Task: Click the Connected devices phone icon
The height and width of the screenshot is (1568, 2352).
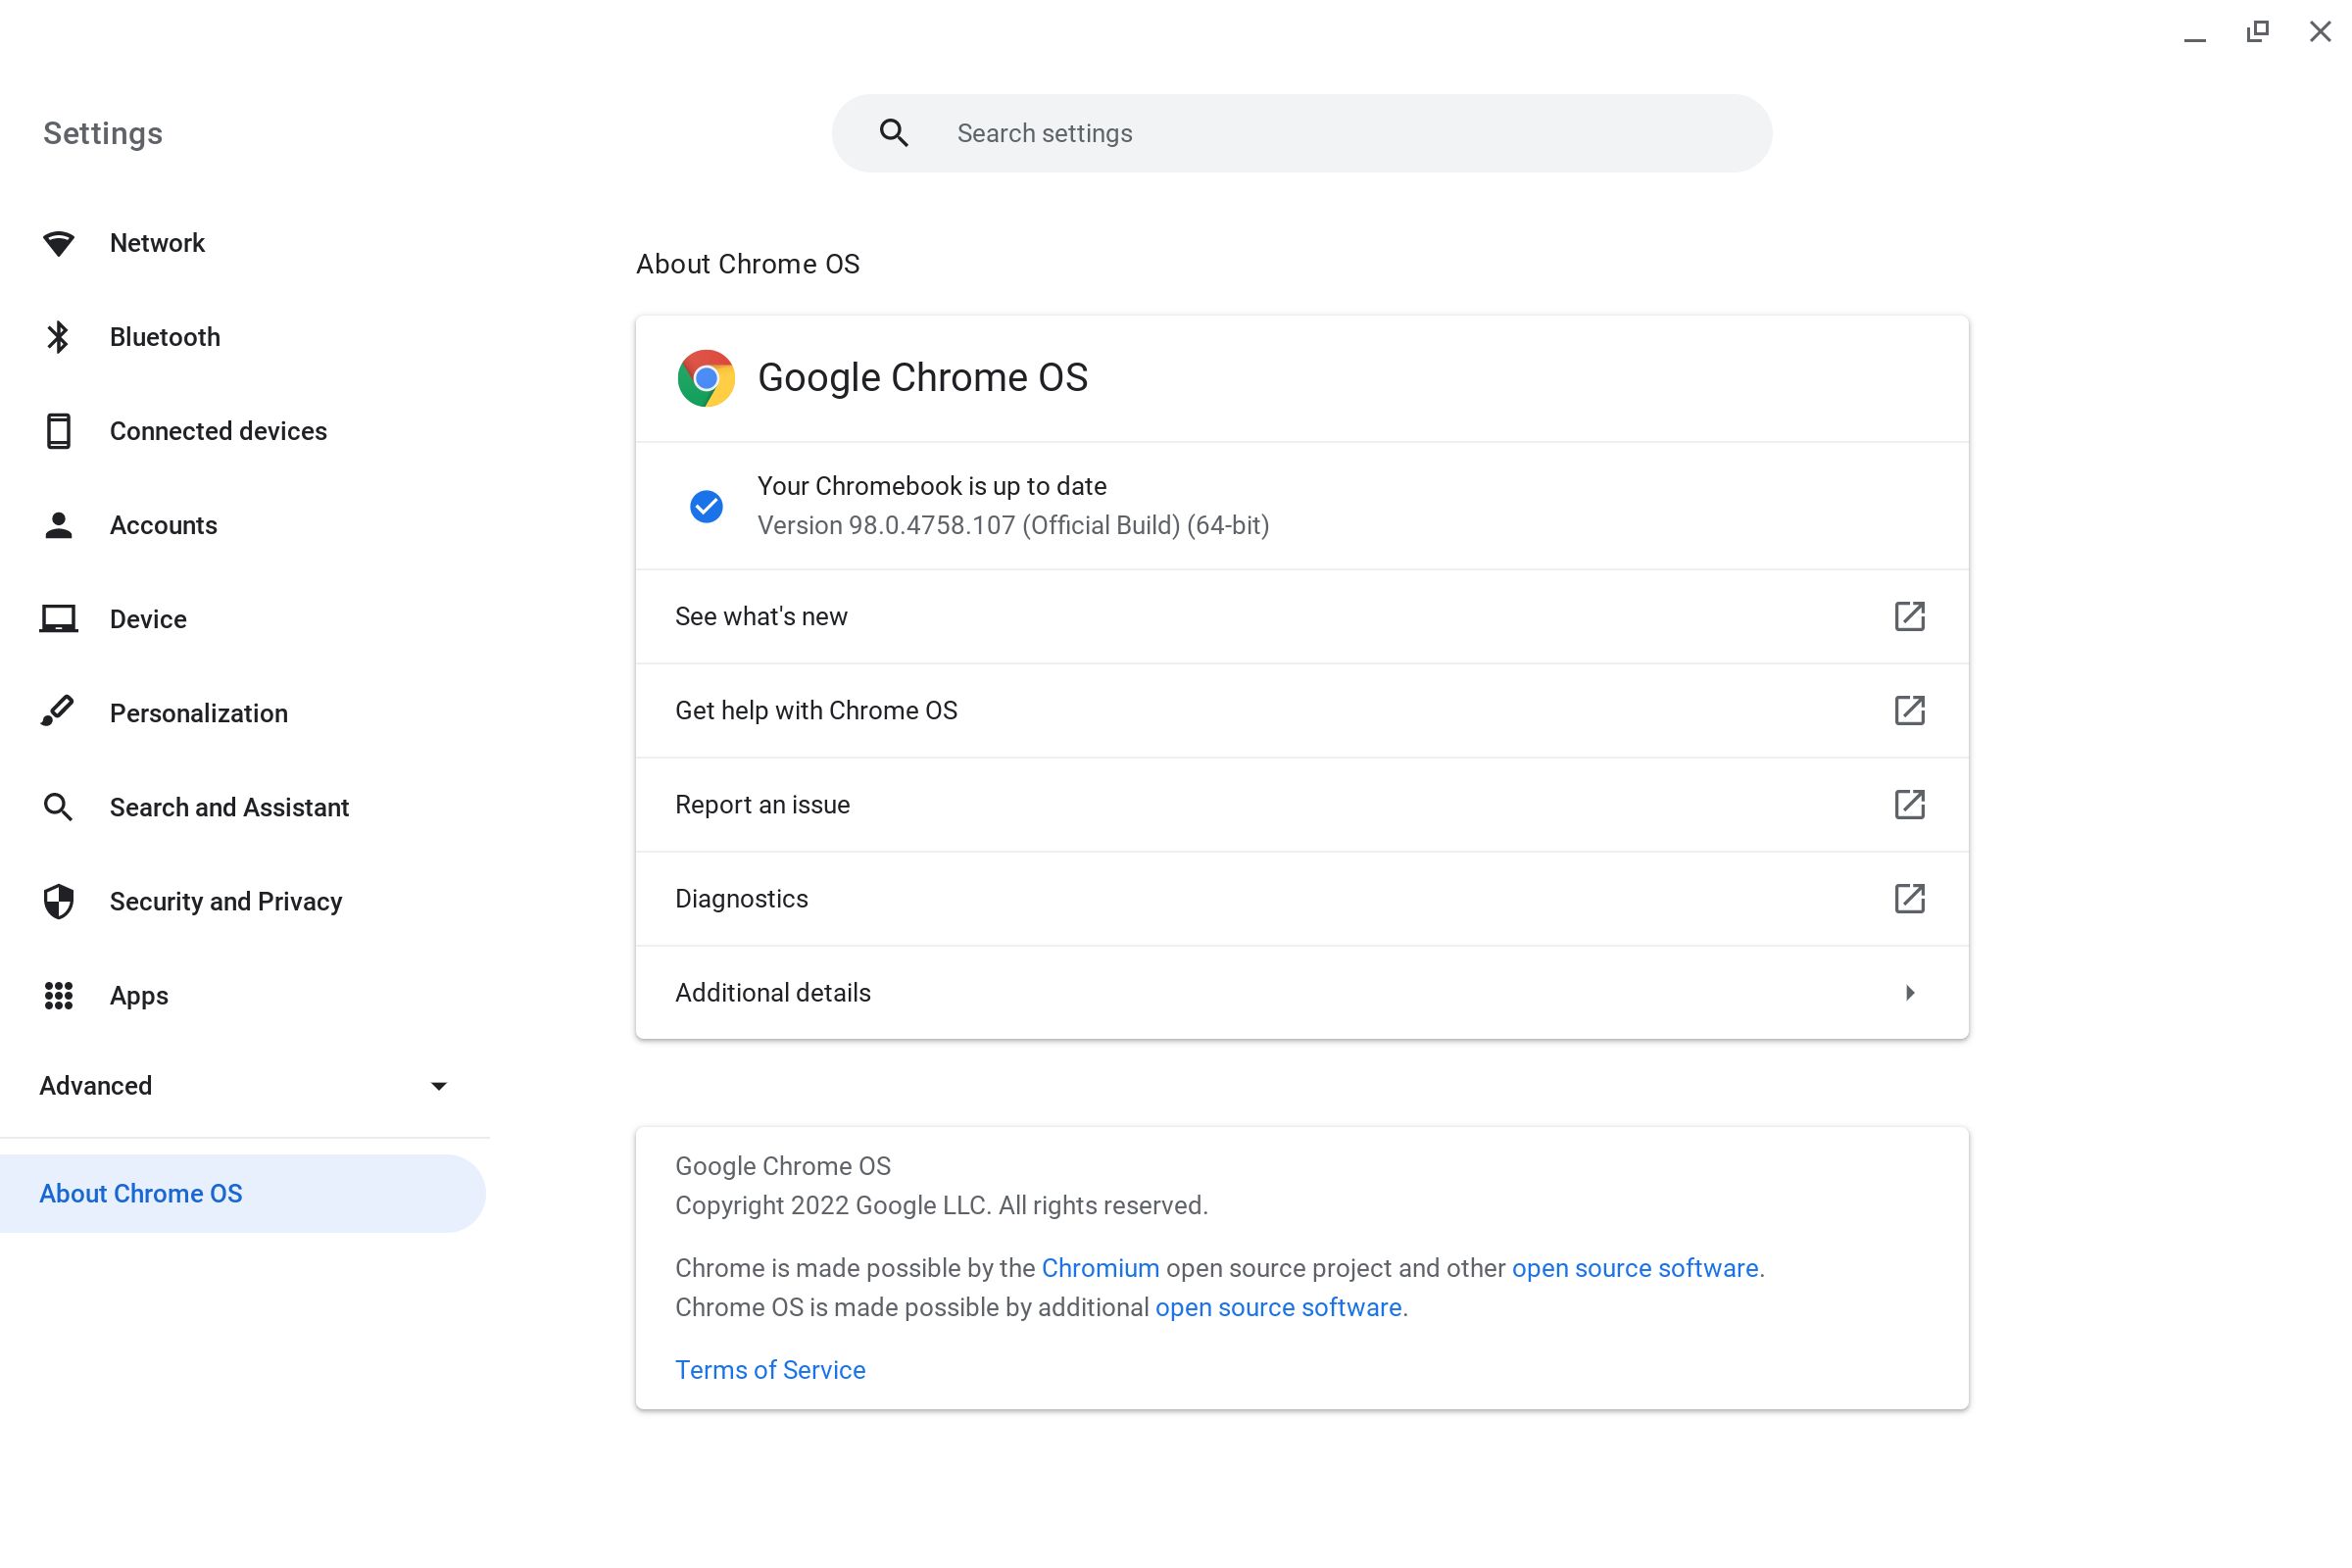Action: click(x=59, y=430)
